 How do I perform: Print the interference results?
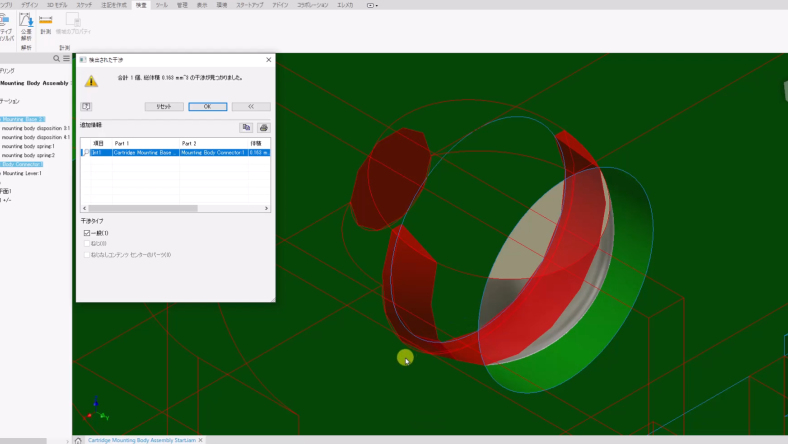(263, 127)
